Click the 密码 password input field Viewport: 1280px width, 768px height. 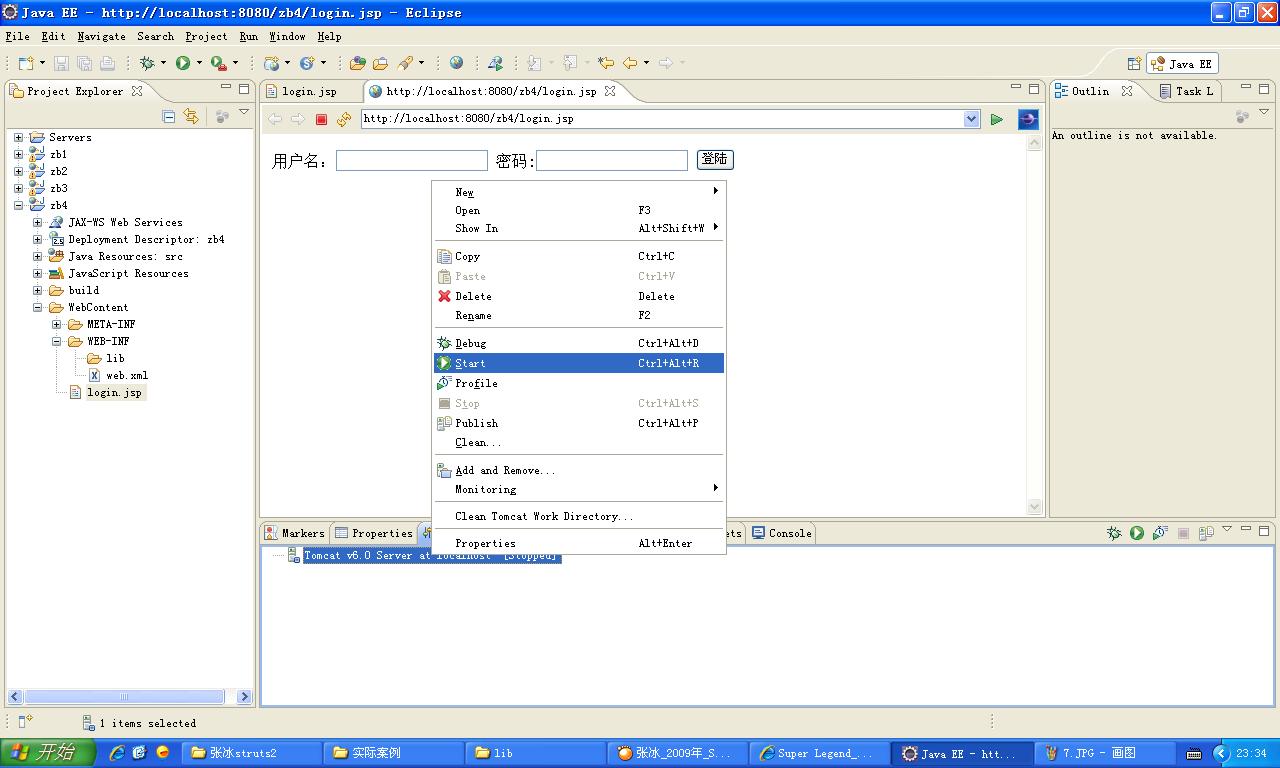coord(612,160)
